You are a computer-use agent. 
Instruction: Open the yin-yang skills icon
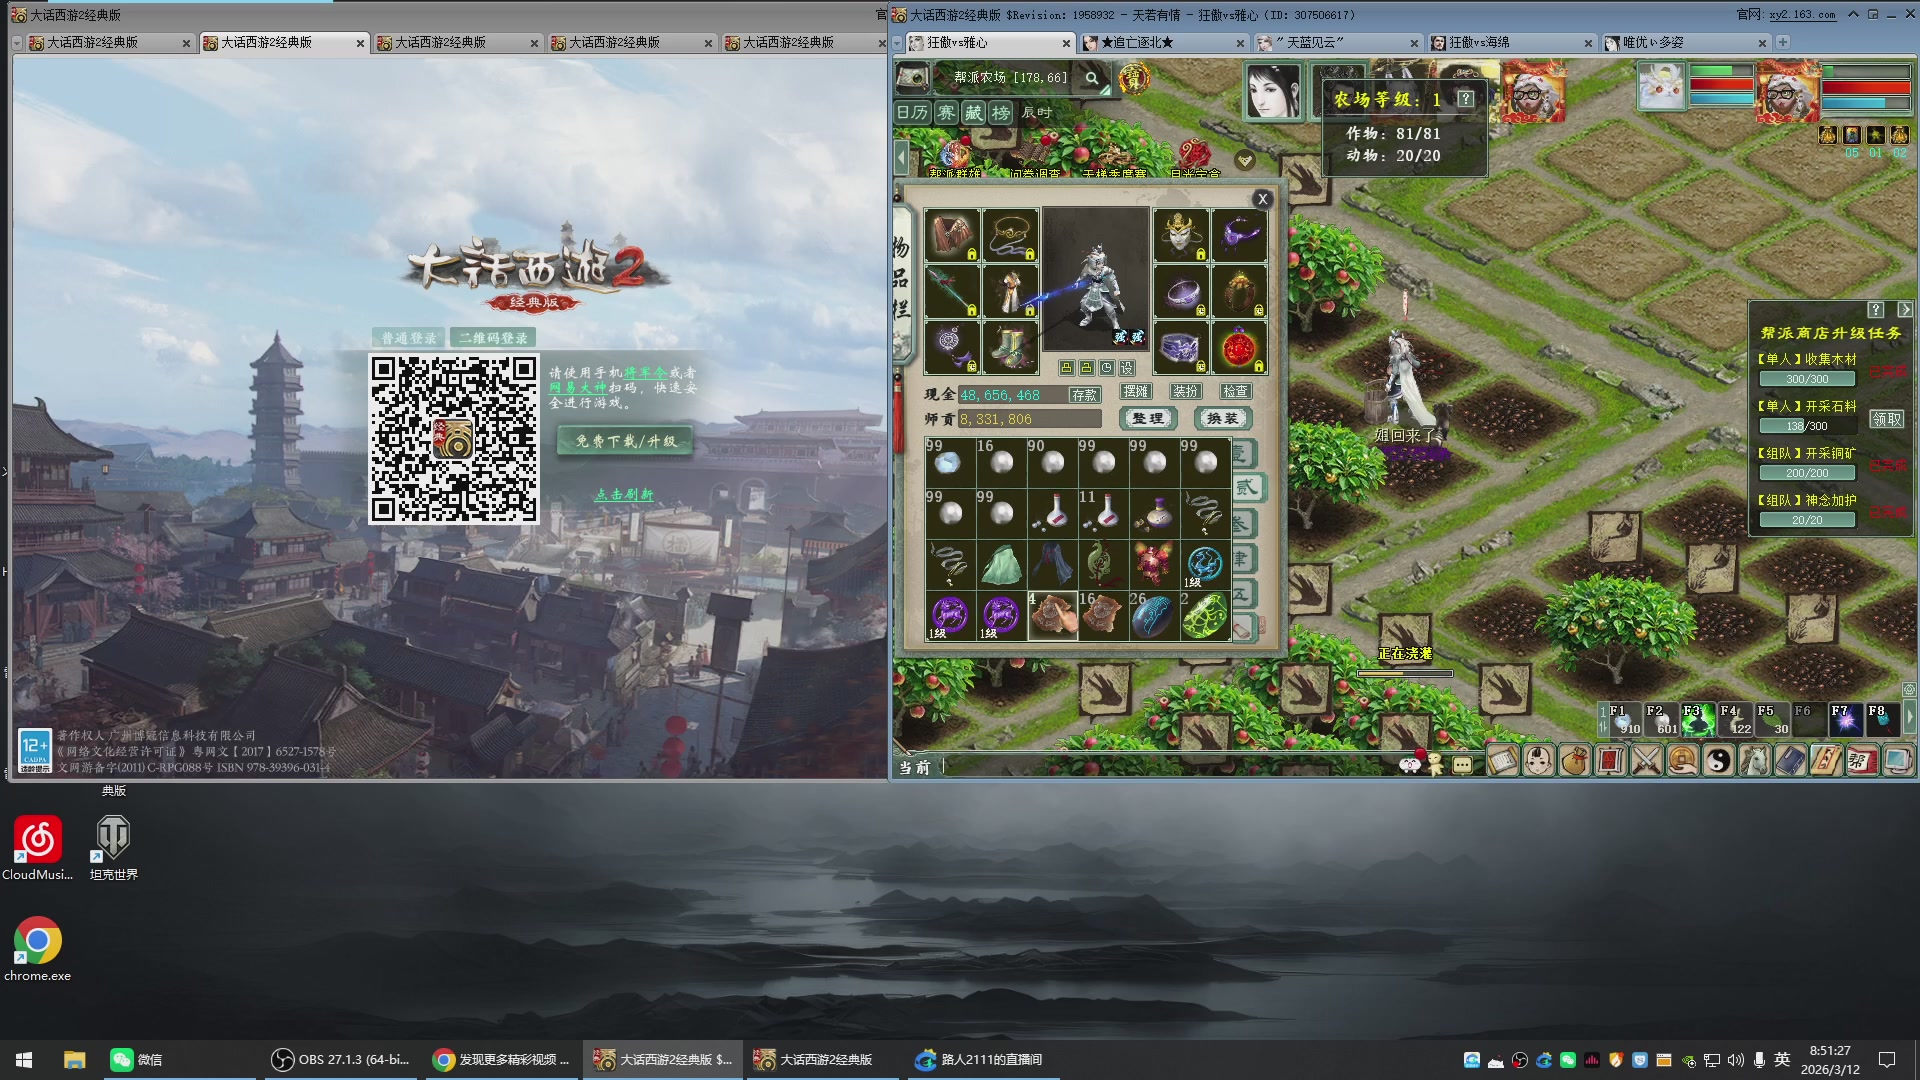pyautogui.click(x=1718, y=762)
